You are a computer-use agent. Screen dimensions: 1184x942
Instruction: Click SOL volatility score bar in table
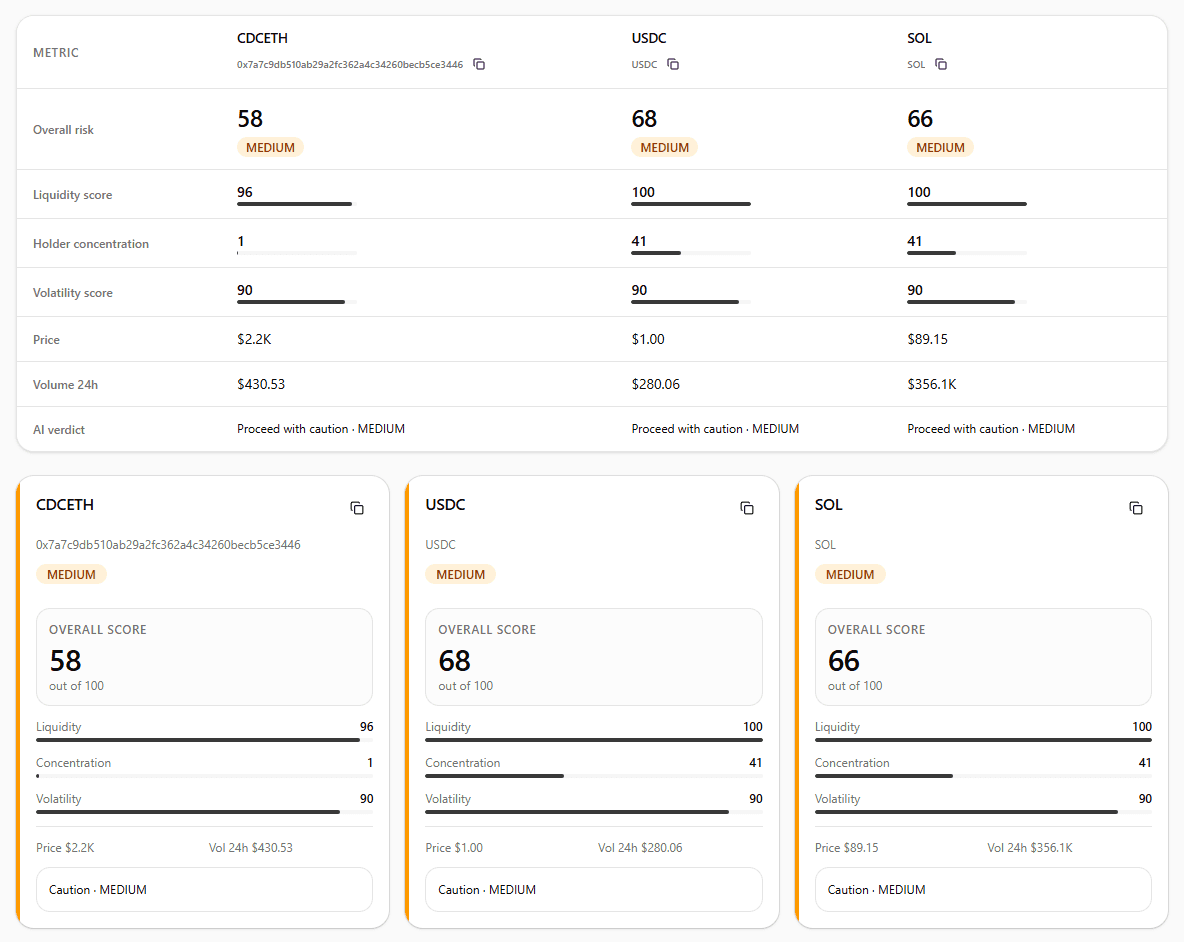(967, 302)
